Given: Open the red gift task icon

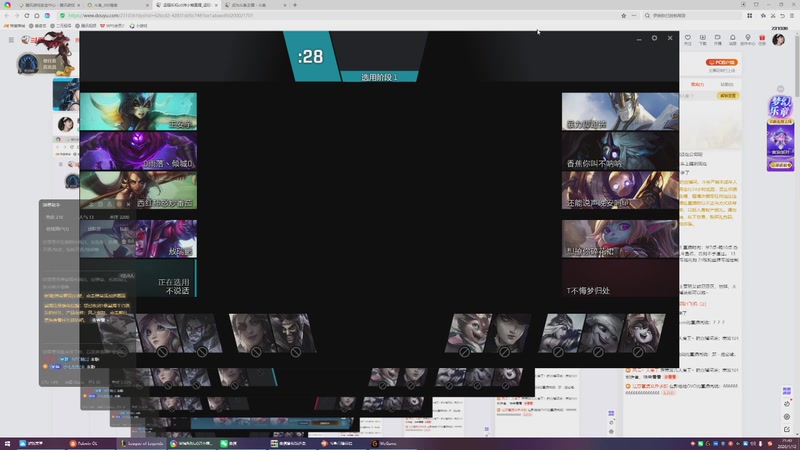Looking at the screenshot, I should pyautogui.click(x=762, y=39).
